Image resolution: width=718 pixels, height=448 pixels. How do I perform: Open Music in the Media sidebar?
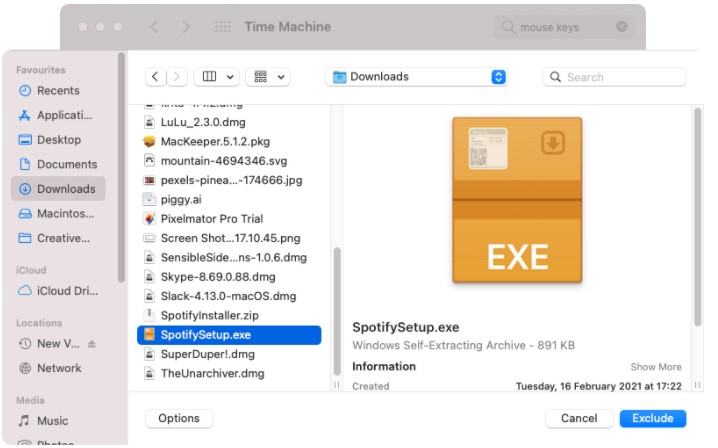click(58, 421)
